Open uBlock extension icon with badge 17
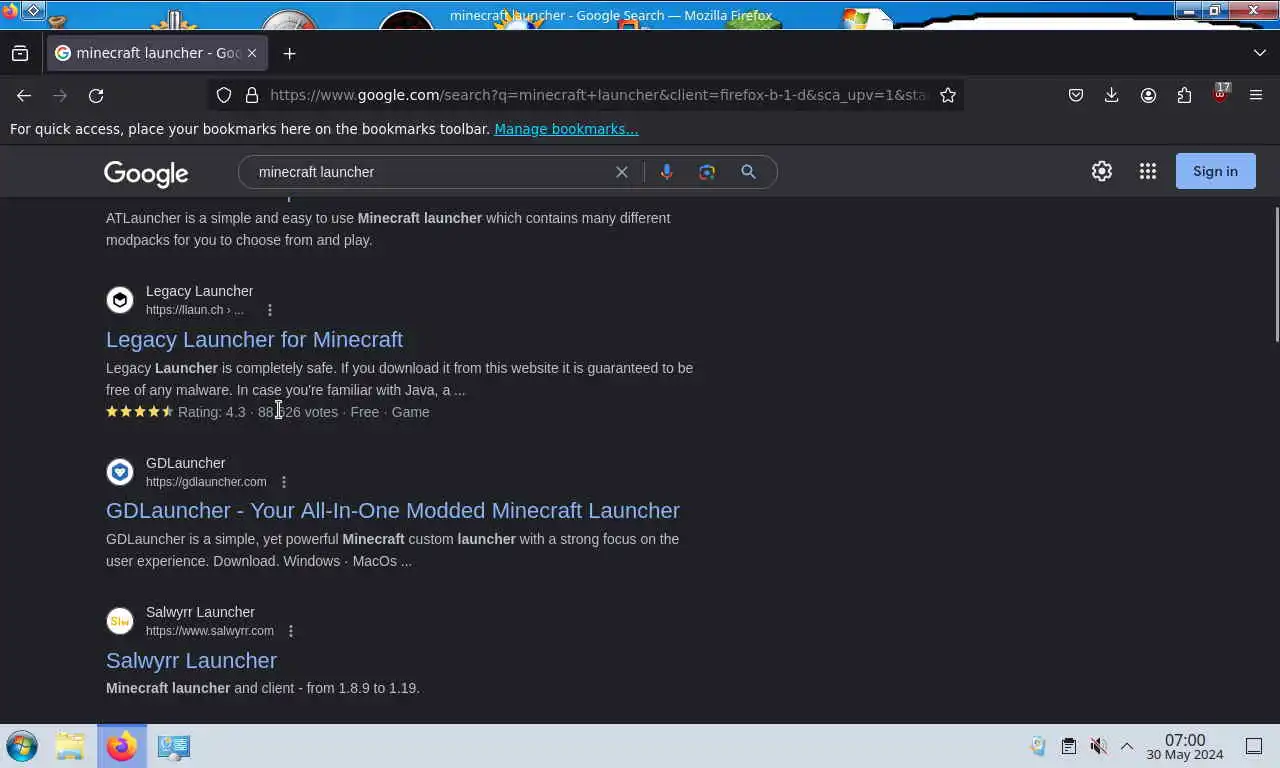Image resolution: width=1280 pixels, height=768 pixels. pos(1220,94)
